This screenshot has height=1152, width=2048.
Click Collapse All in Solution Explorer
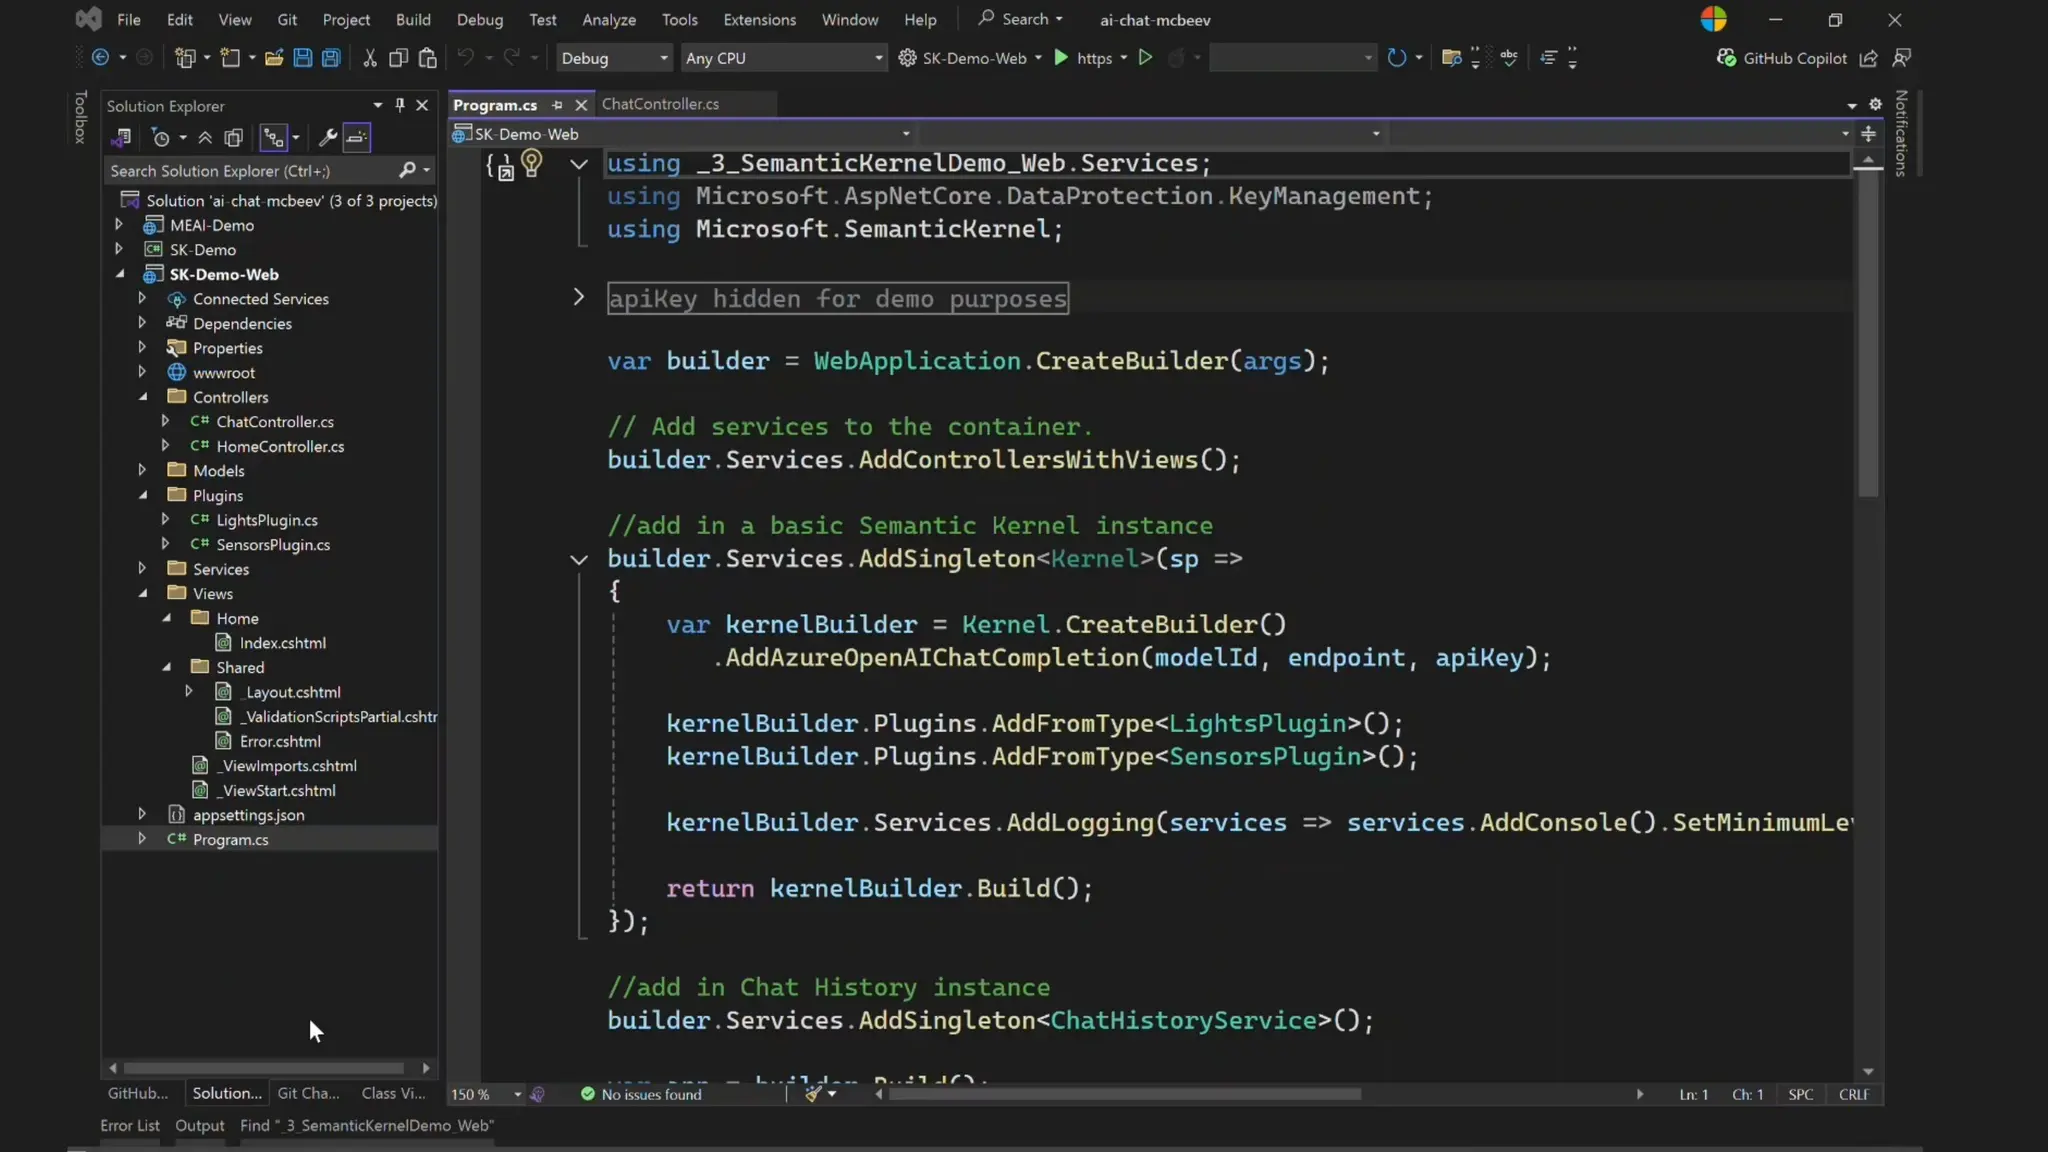[x=205, y=138]
